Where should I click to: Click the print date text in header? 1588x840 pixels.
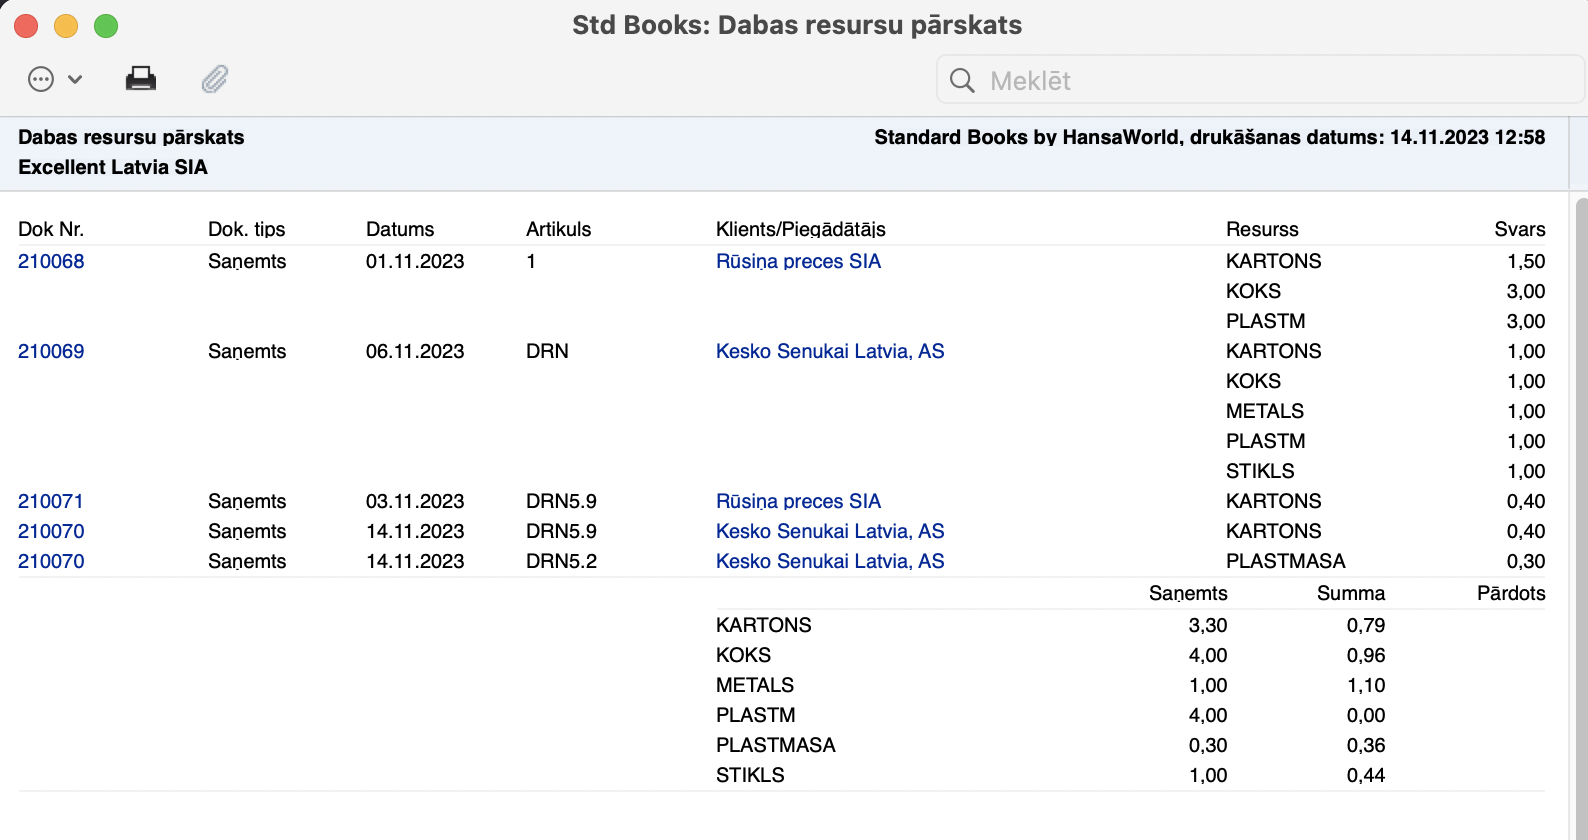tap(1210, 137)
